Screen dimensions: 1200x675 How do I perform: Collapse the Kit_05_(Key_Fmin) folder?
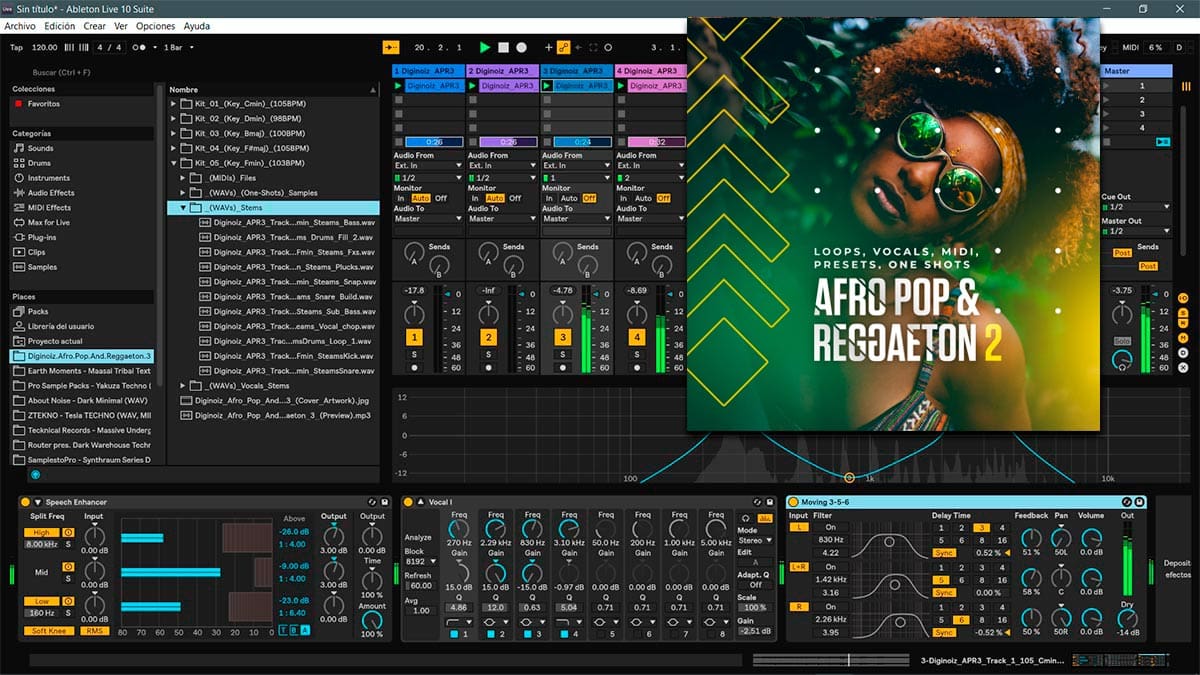coord(174,163)
